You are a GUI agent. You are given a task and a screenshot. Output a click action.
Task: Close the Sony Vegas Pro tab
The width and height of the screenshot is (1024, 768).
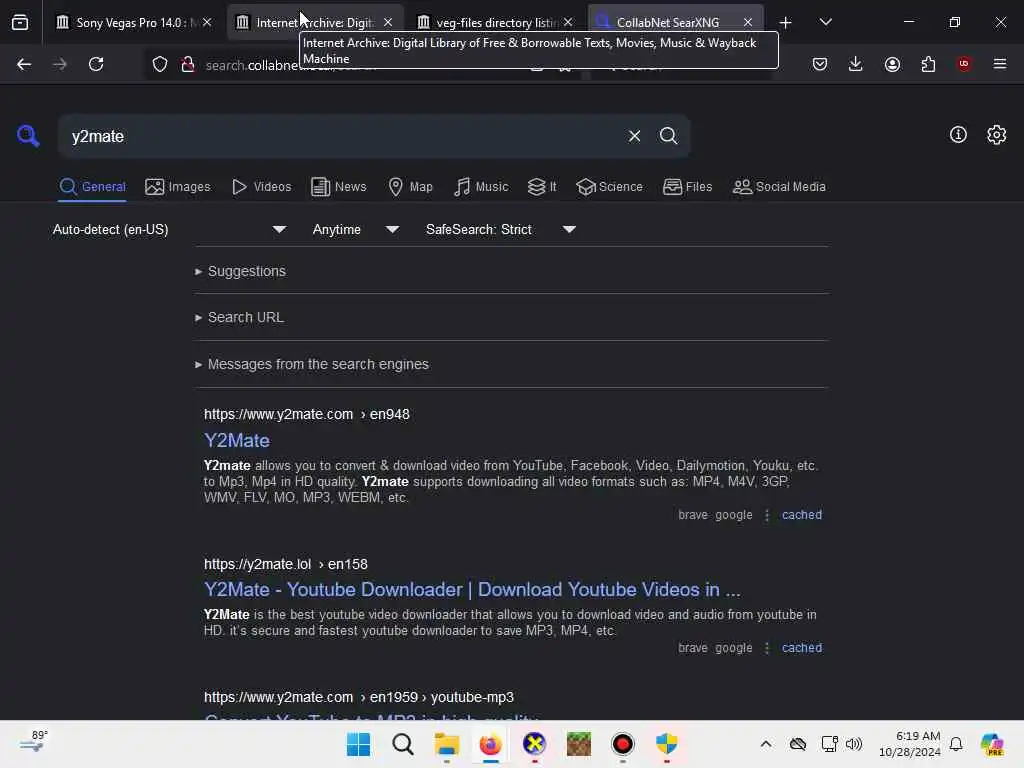(x=207, y=22)
